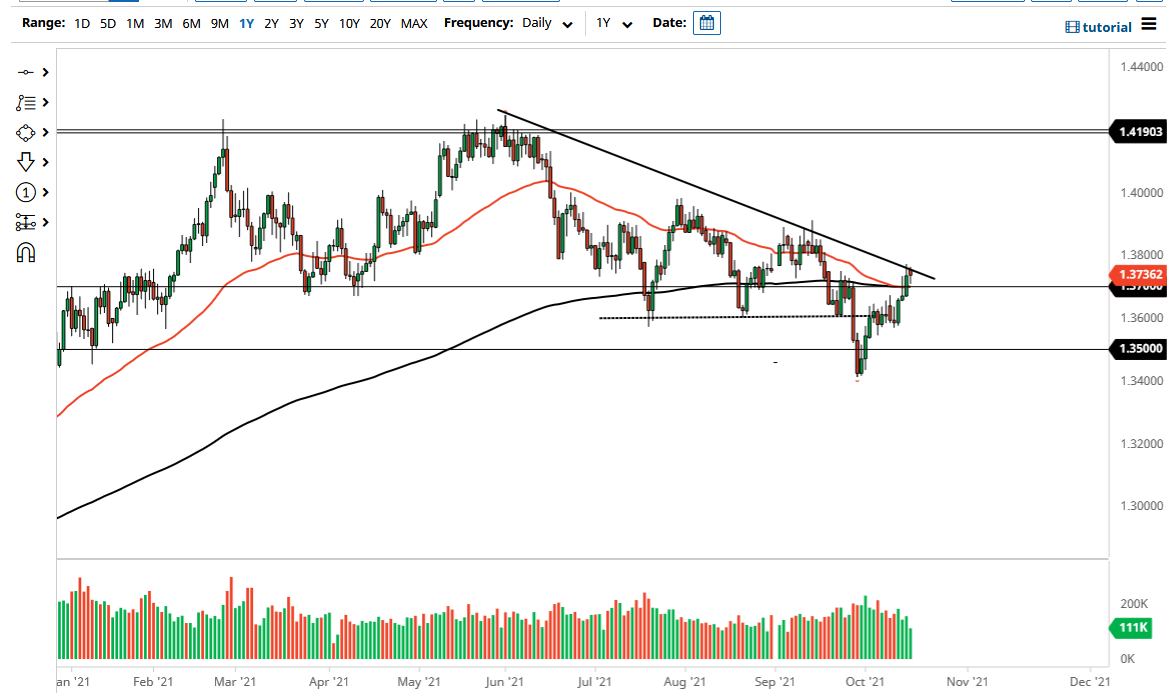Select the ellipse shape drawing tool

point(26,132)
